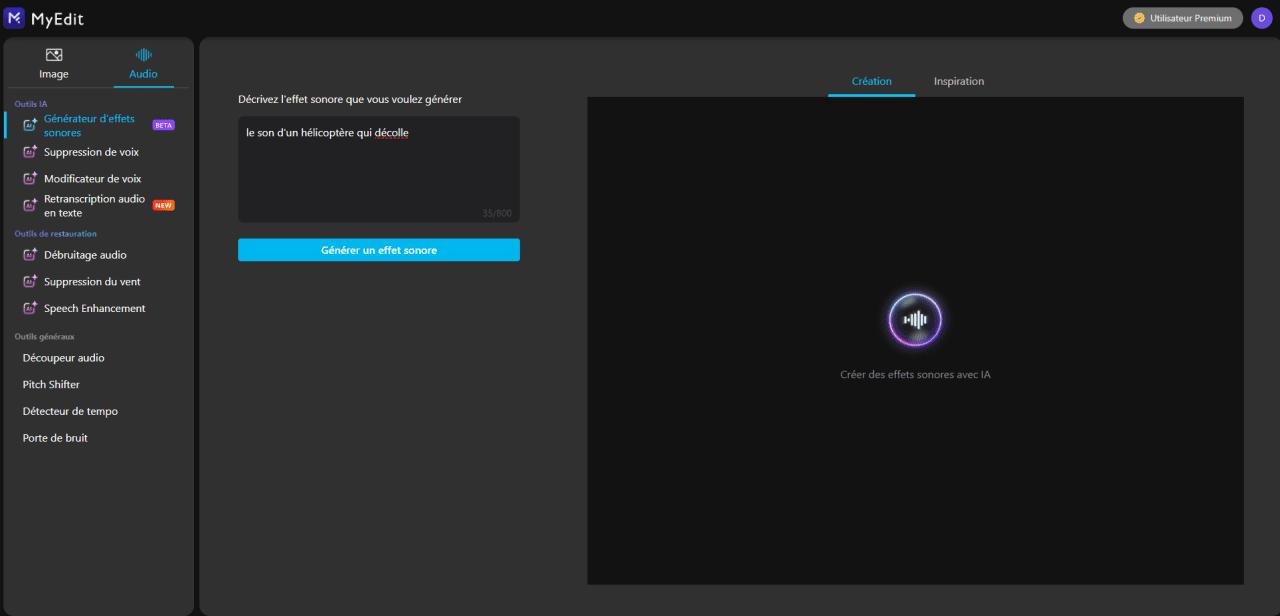Image resolution: width=1280 pixels, height=616 pixels.
Task: Click the Générateur d'effets sonores AI icon
Action: pyautogui.click(x=30, y=125)
